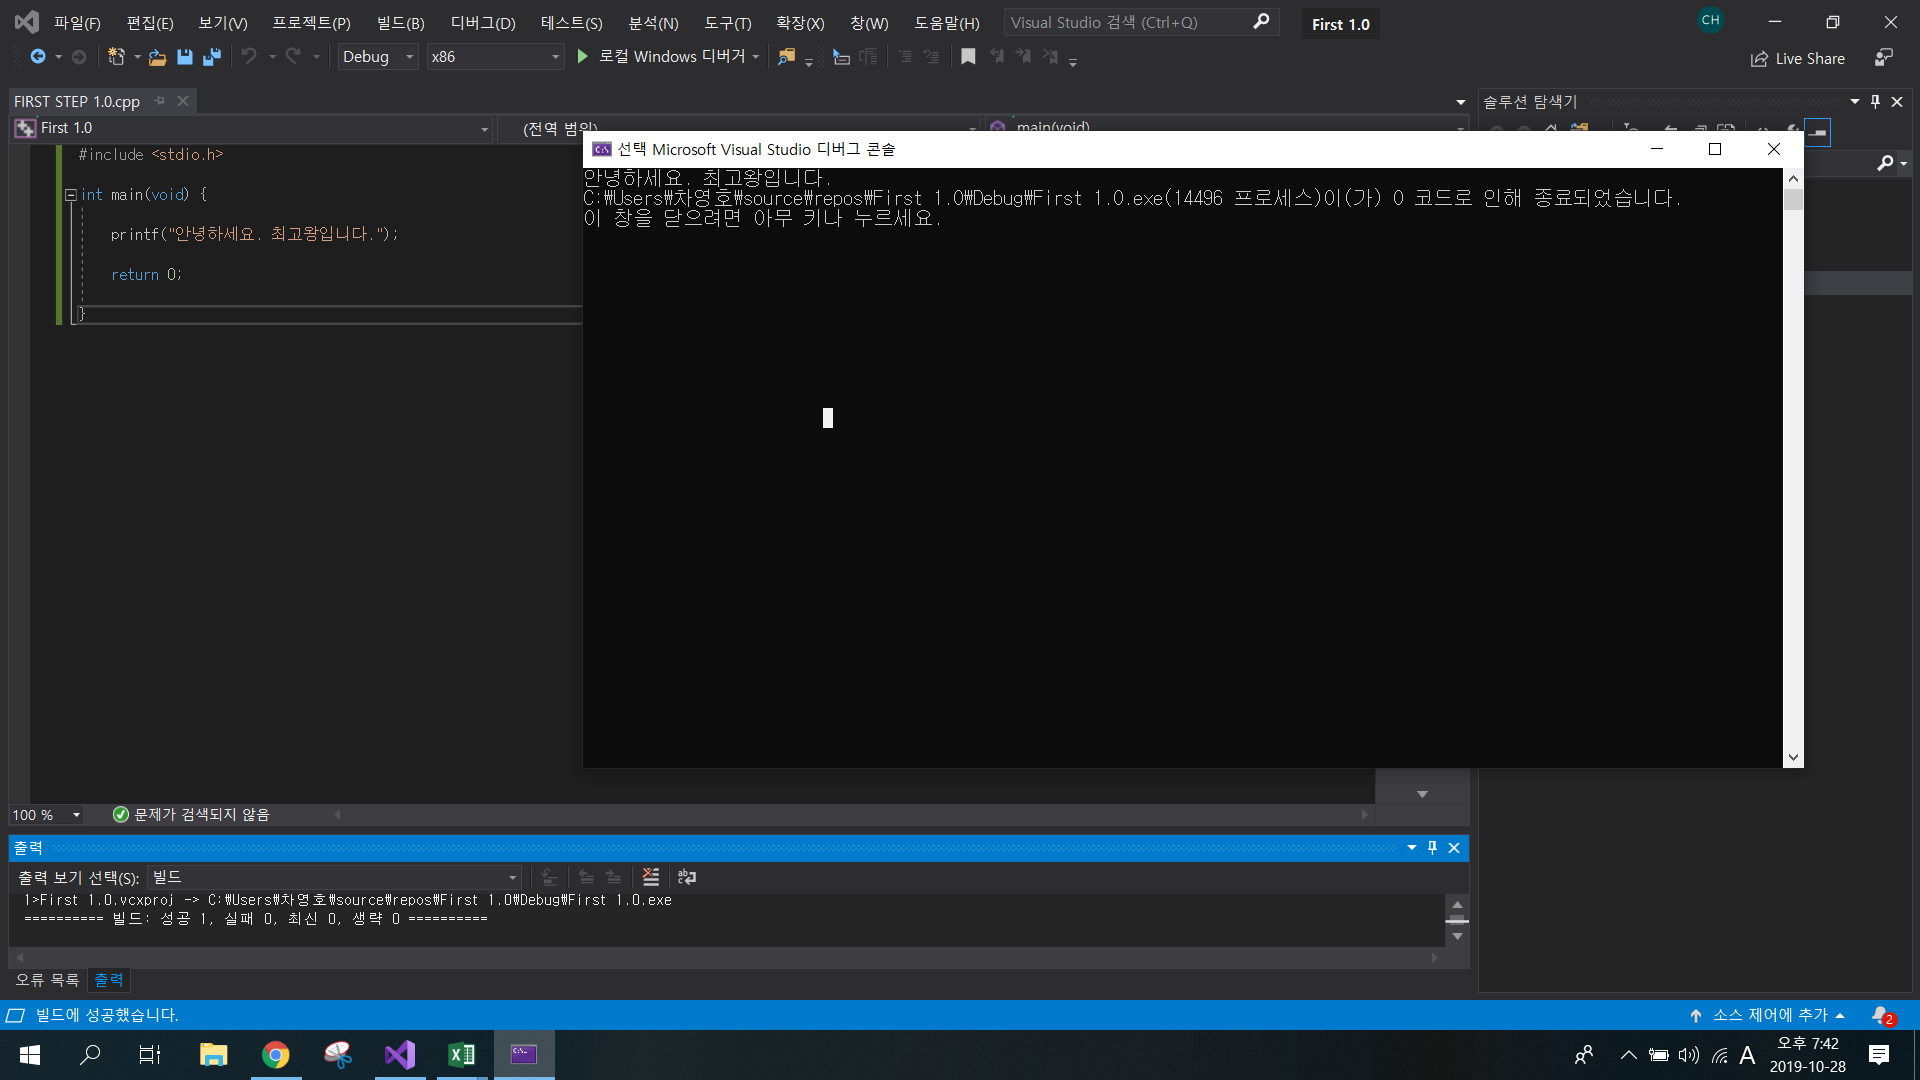The width and height of the screenshot is (1920, 1080).
Task: Click the debug console icon in taskbar
Action: 524,1055
